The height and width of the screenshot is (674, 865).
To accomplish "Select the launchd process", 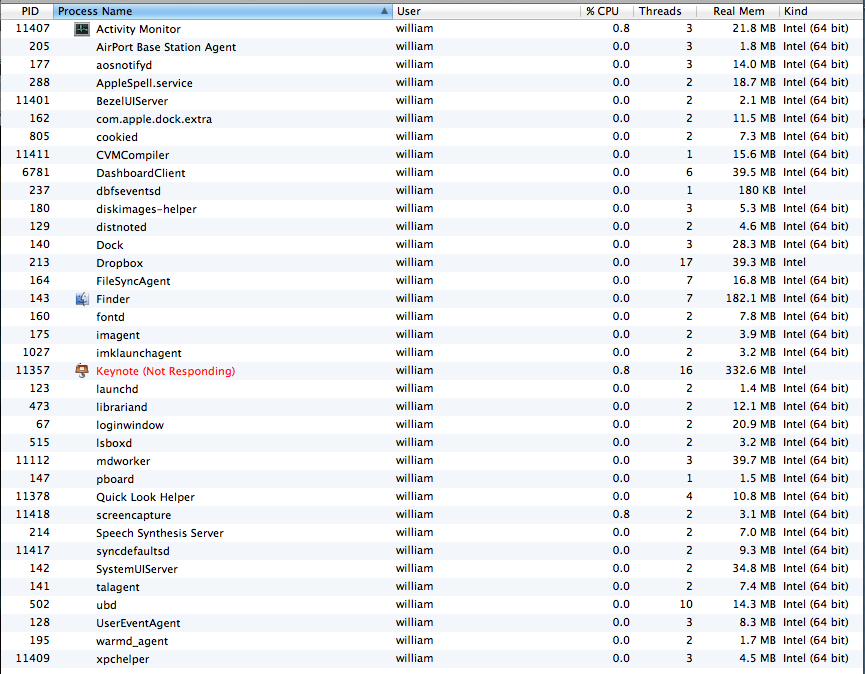I will (117, 389).
